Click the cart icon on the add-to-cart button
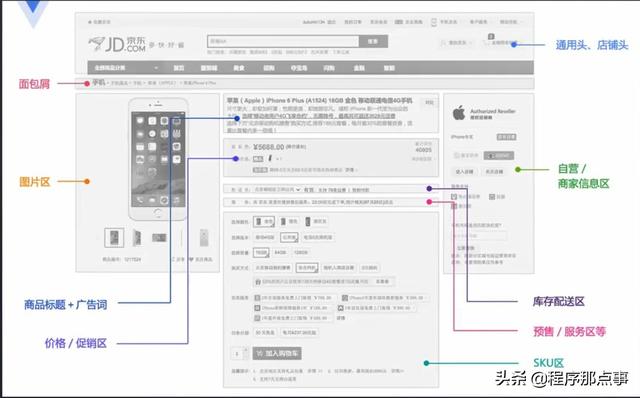This screenshot has height=398, width=640. [259, 354]
